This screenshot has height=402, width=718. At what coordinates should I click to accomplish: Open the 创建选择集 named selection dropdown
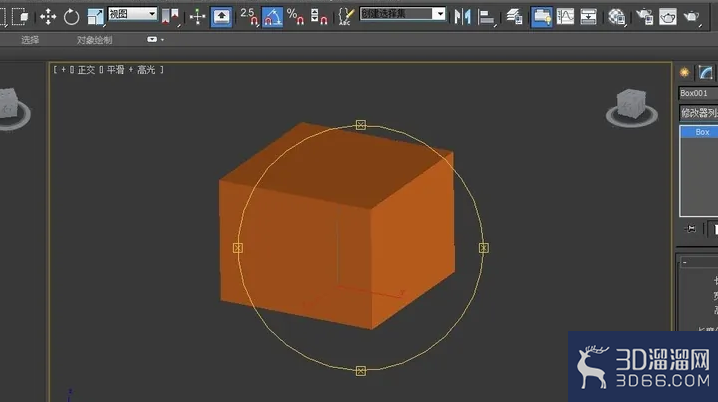(x=403, y=14)
